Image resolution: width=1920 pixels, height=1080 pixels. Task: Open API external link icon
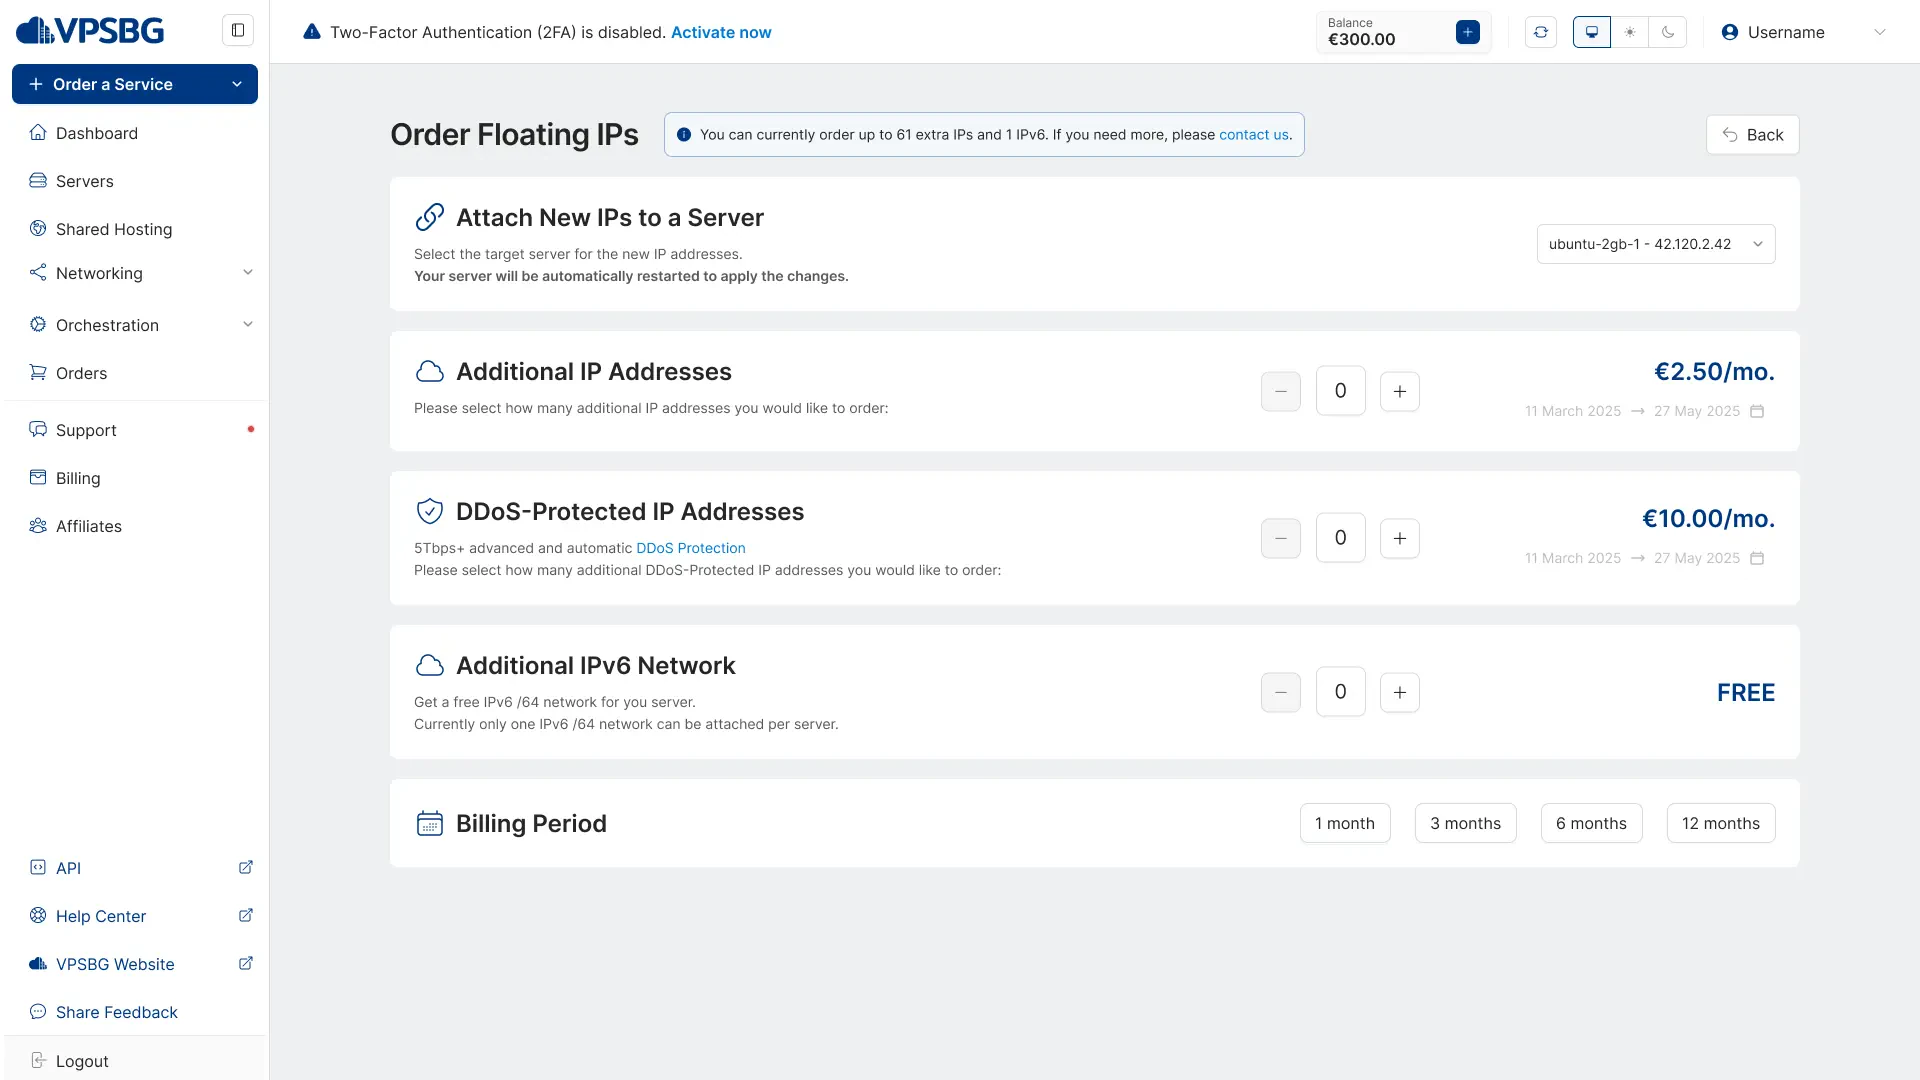246,867
